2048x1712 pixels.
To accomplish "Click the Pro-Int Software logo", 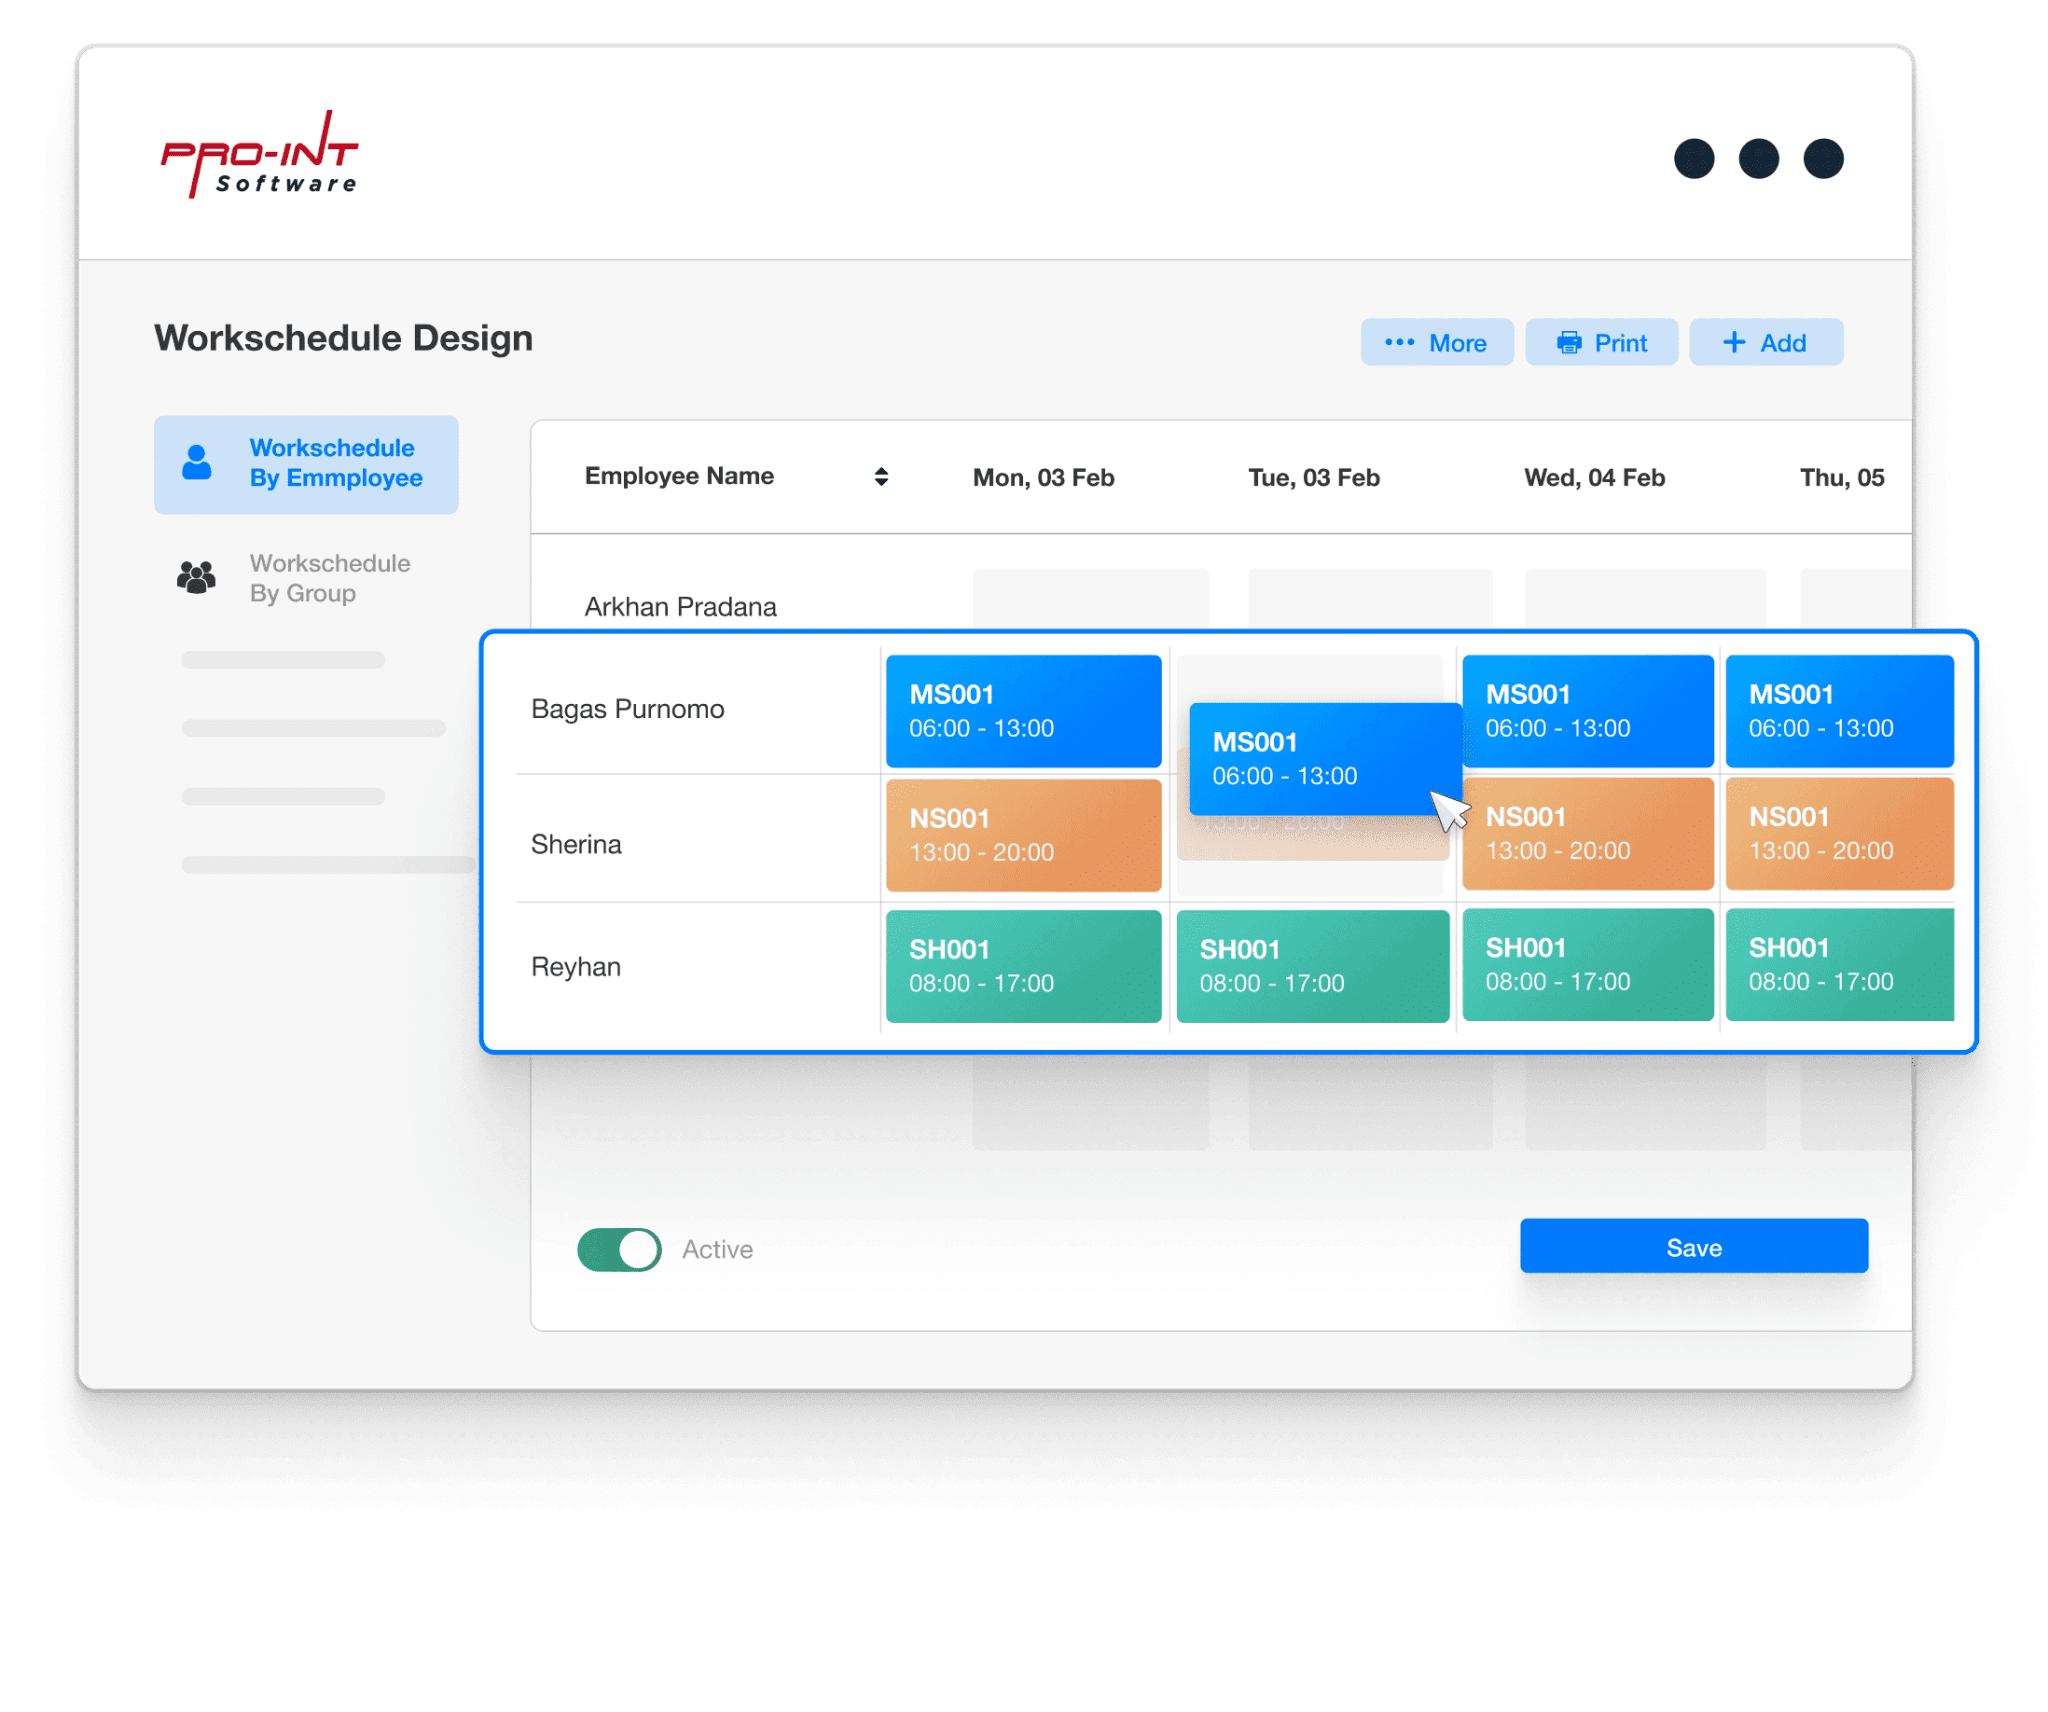I will [x=259, y=154].
